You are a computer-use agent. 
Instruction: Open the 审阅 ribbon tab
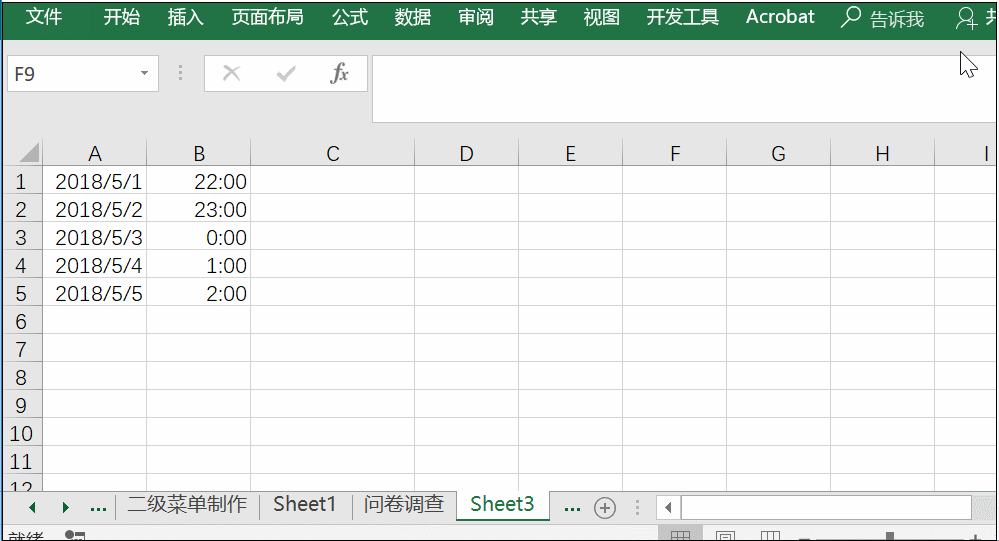point(476,17)
